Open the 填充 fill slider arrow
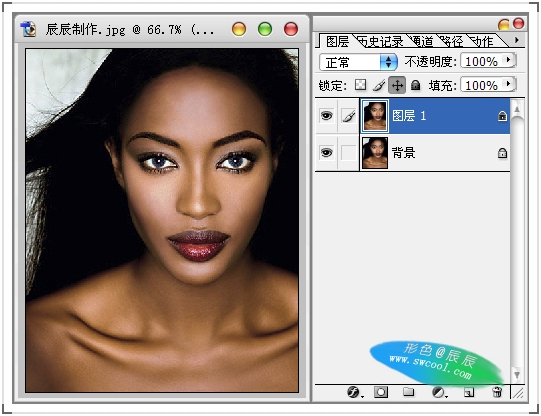The image size is (541, 416). [x=508, y=84]
